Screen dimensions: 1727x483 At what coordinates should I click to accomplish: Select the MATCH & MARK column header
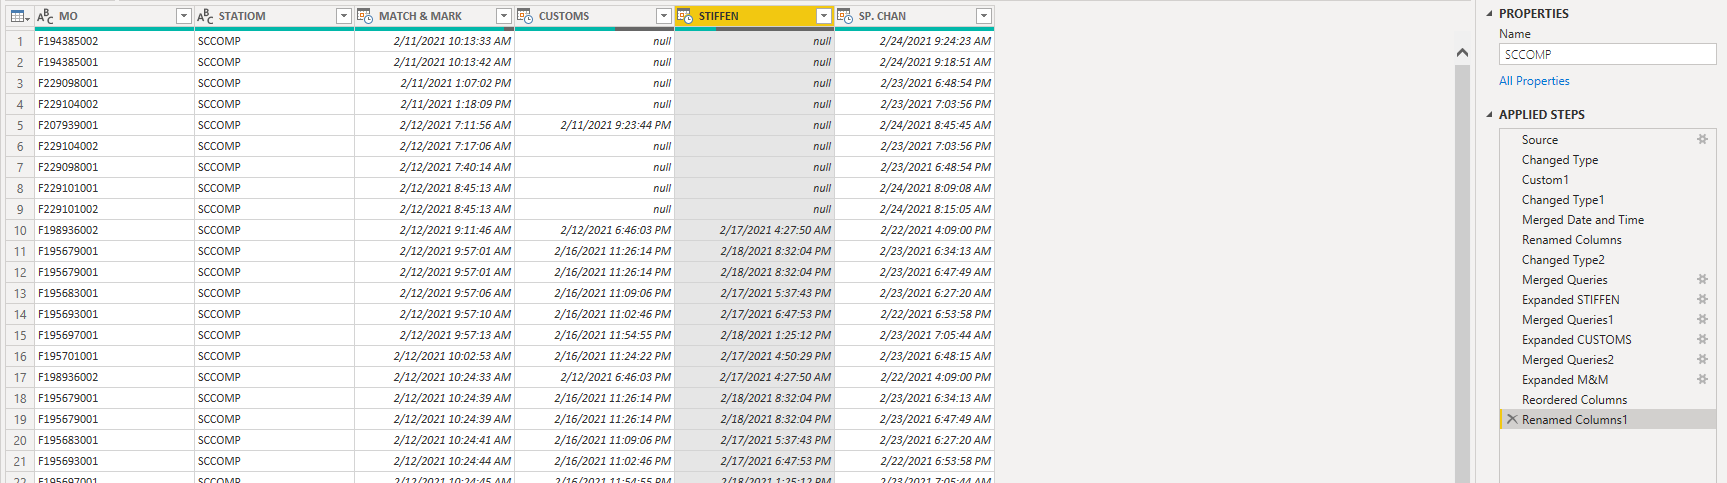click(434, 16)
